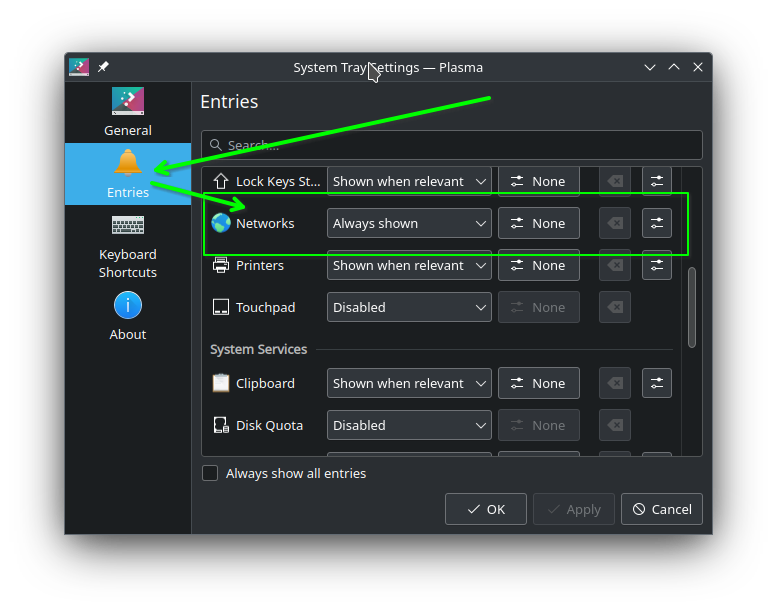Clear shortcut for Printers entry
This screenshot has width=777, height=611.
point(615,266)
